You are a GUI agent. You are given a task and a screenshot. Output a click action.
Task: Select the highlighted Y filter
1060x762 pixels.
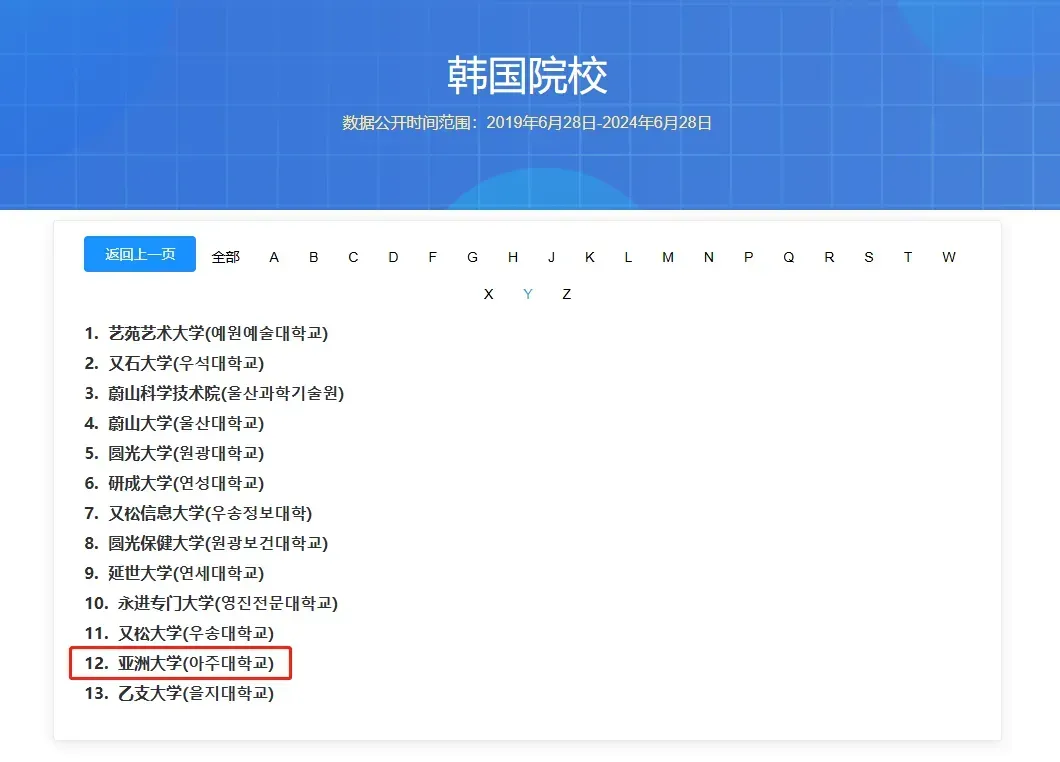tap(527, 294)
